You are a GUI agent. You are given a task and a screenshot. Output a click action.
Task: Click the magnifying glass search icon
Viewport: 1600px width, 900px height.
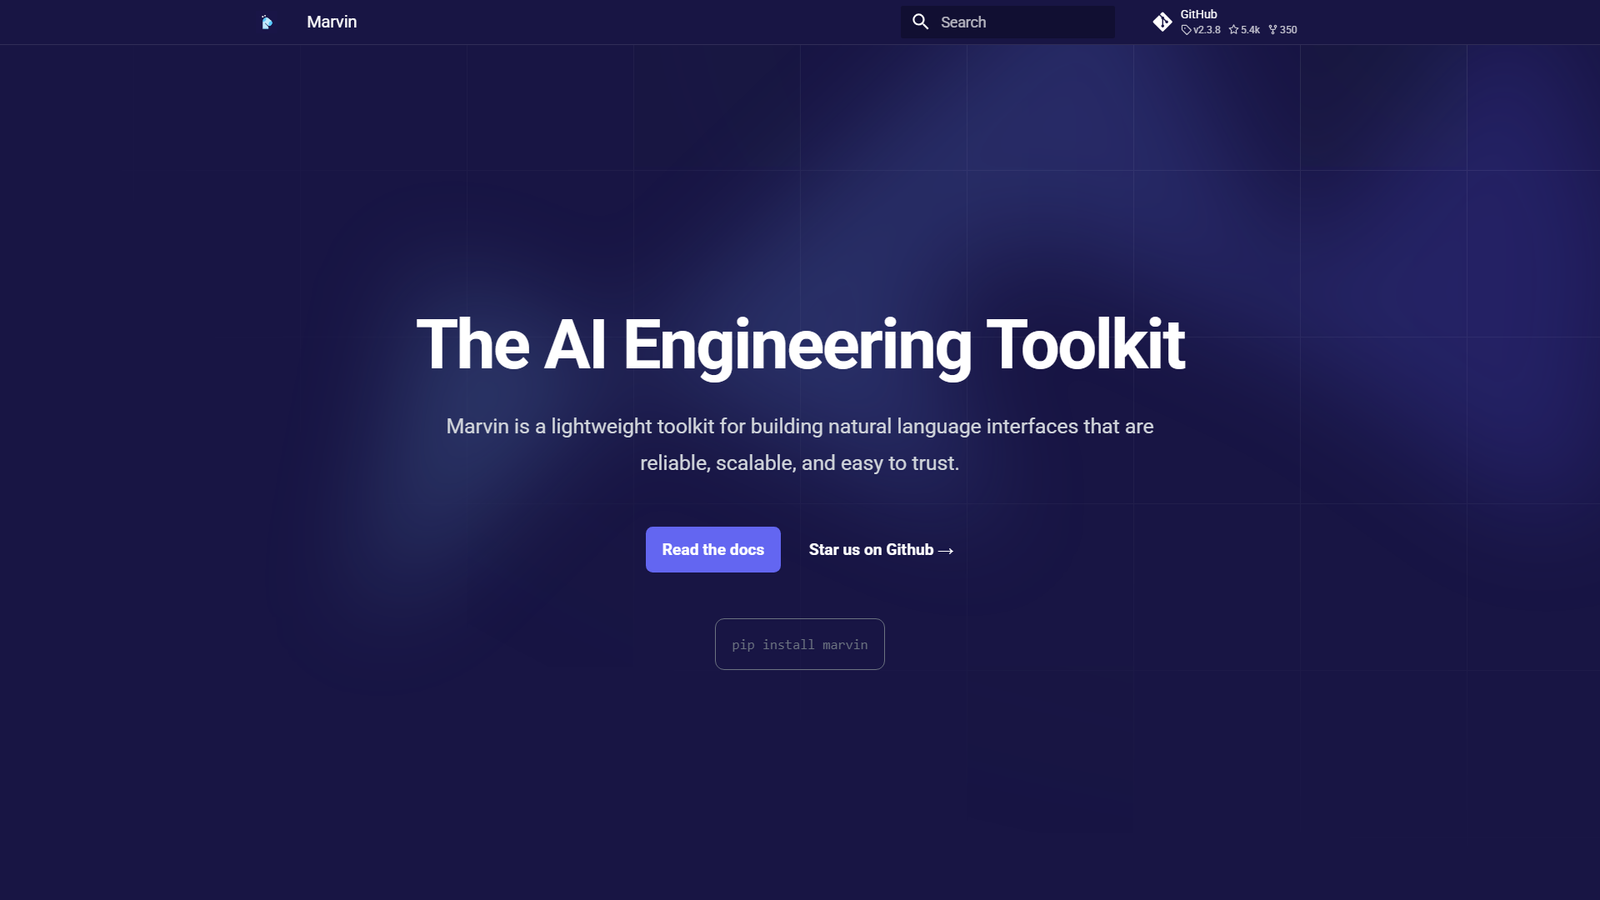(920, 22)
